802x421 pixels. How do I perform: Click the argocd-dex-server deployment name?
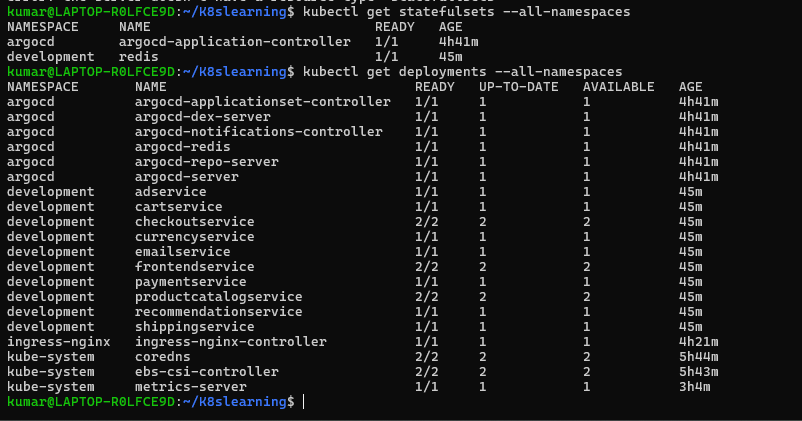coord(202,117)
